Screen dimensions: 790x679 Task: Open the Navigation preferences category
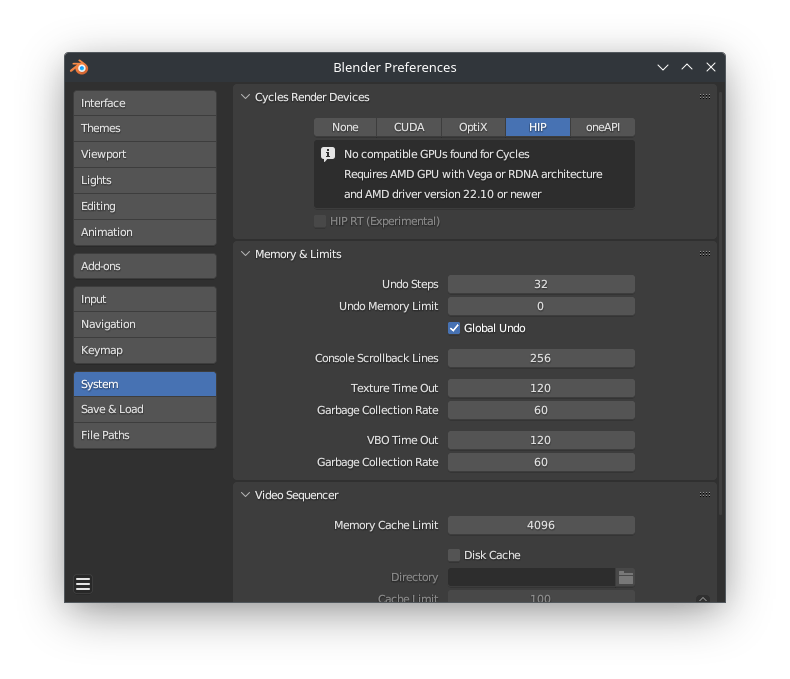145,324
